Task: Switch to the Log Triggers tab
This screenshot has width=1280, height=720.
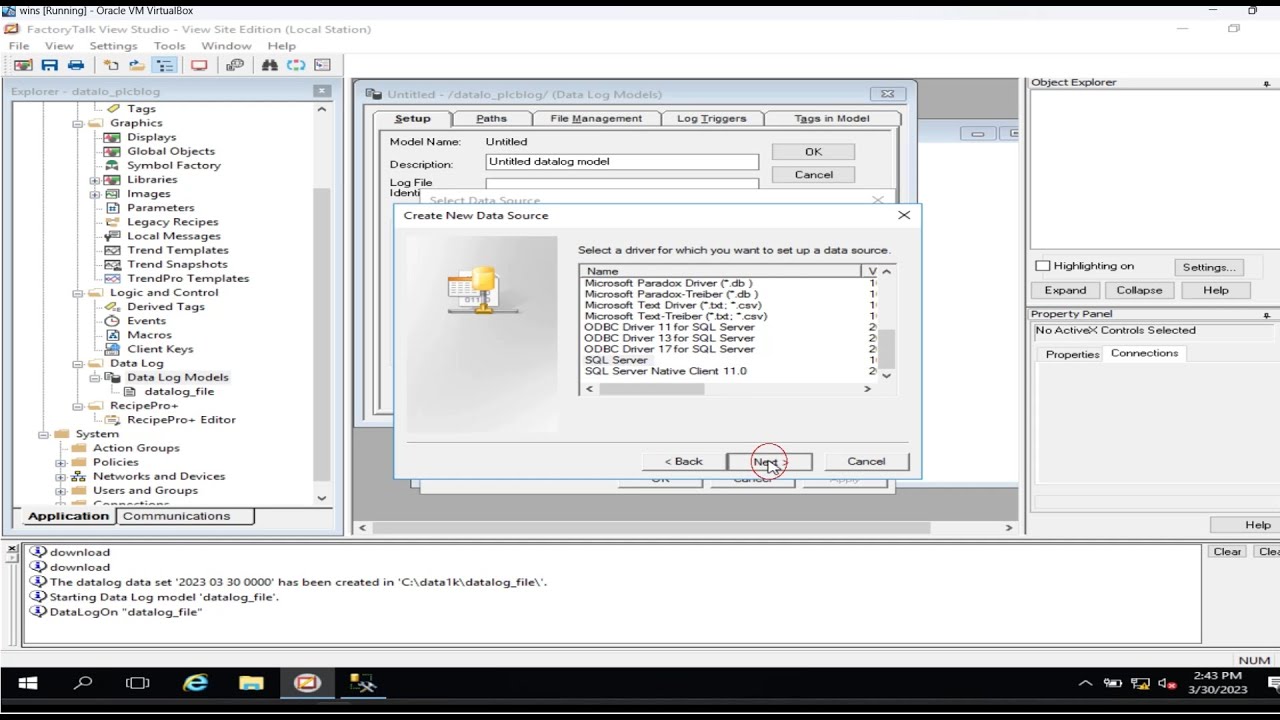Action: coord(711,118)
